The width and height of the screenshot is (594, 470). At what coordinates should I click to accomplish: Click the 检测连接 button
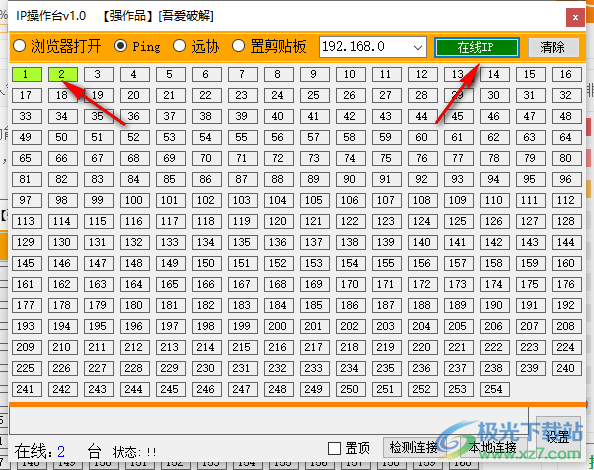[414, 448]
